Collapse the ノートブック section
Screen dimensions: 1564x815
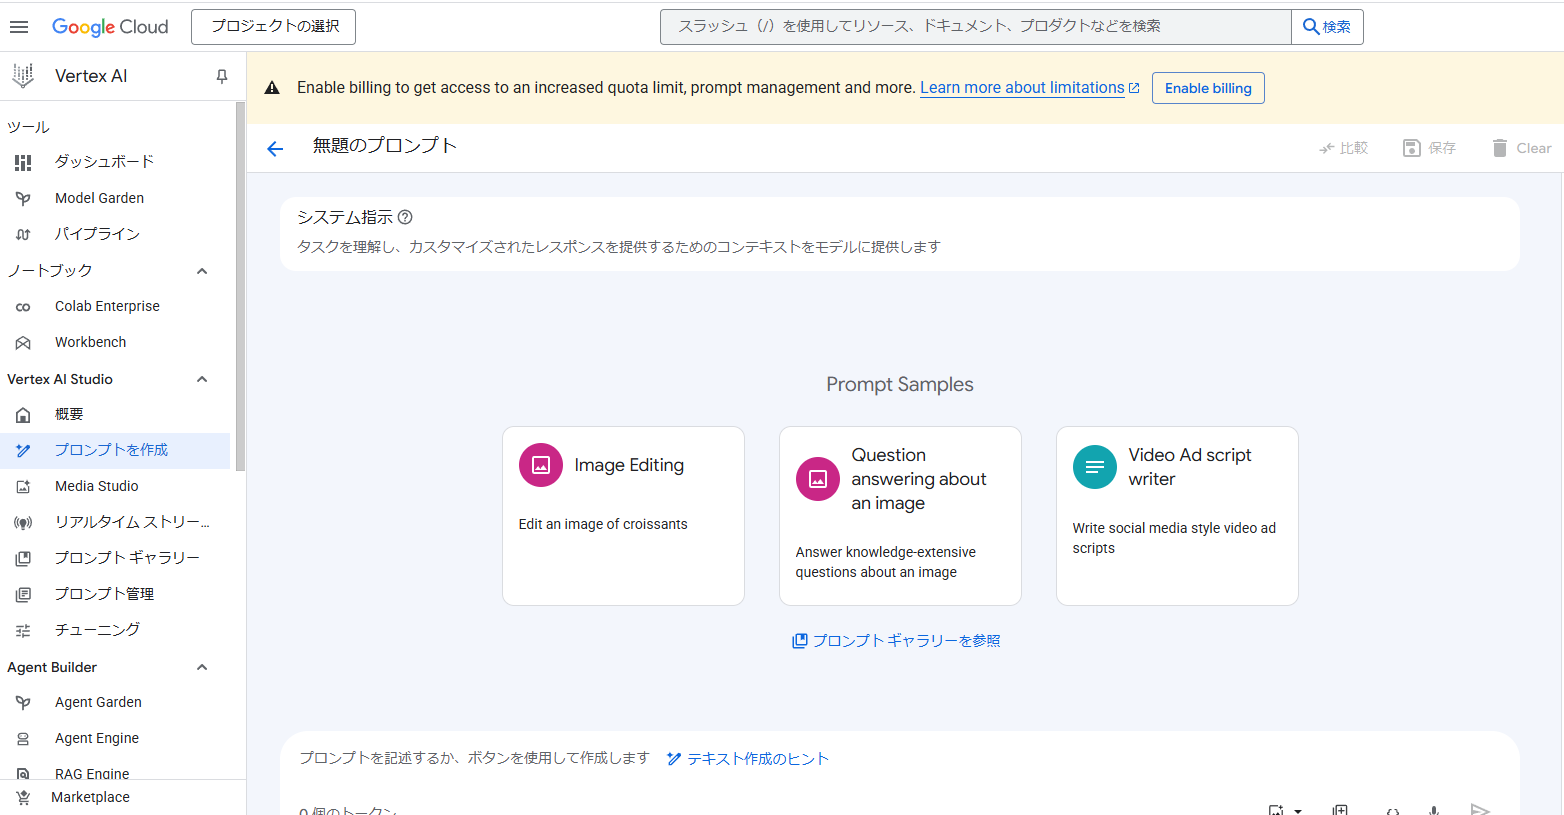(202, 271)
